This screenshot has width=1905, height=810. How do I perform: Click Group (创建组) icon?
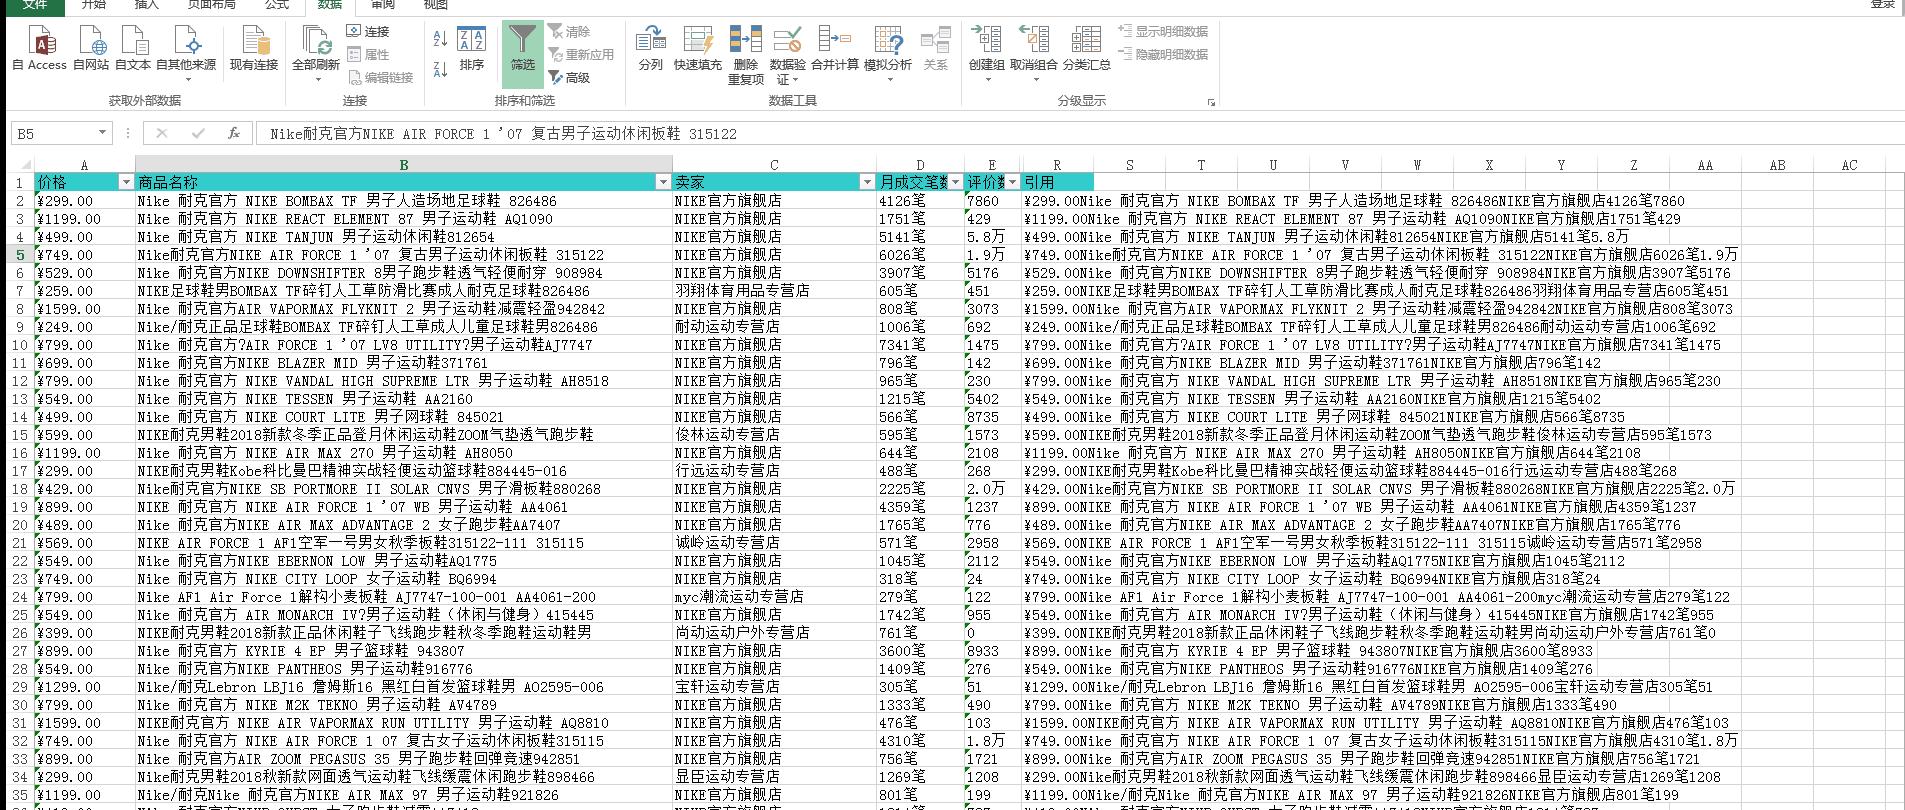pyautogui.click(x=986, y=42)
